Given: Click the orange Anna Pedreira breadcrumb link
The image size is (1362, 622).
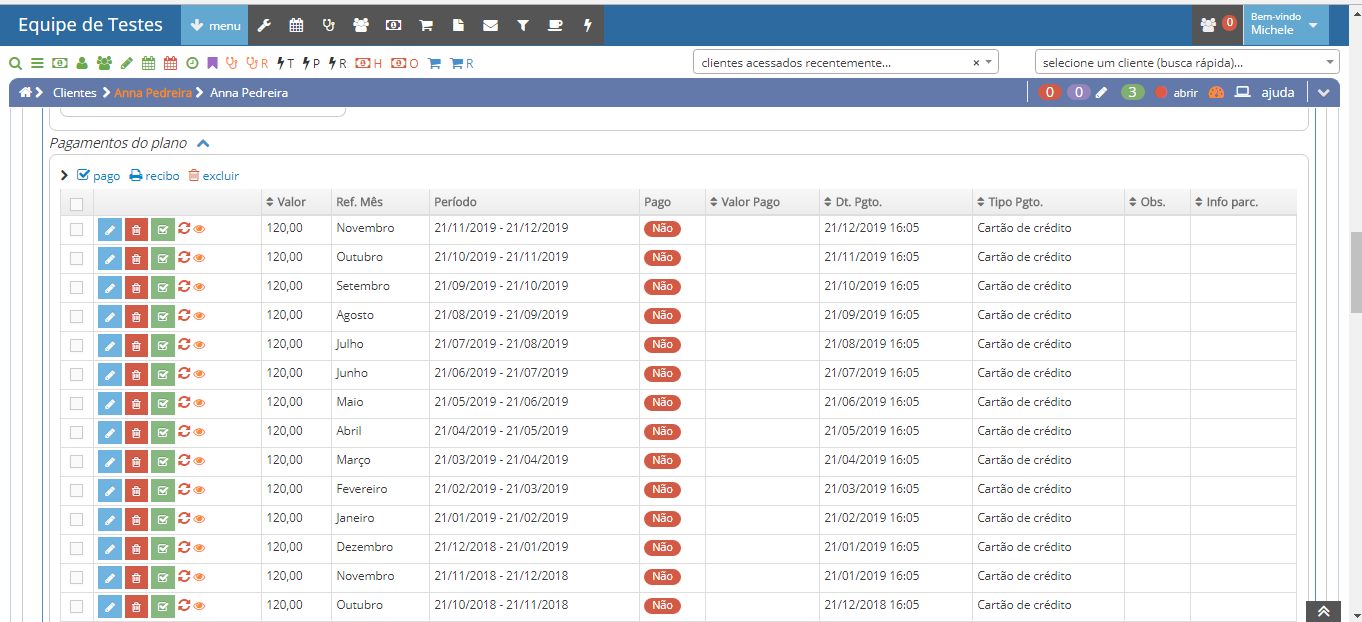Looking at the screenshot, I should click(x=152, y=93).
